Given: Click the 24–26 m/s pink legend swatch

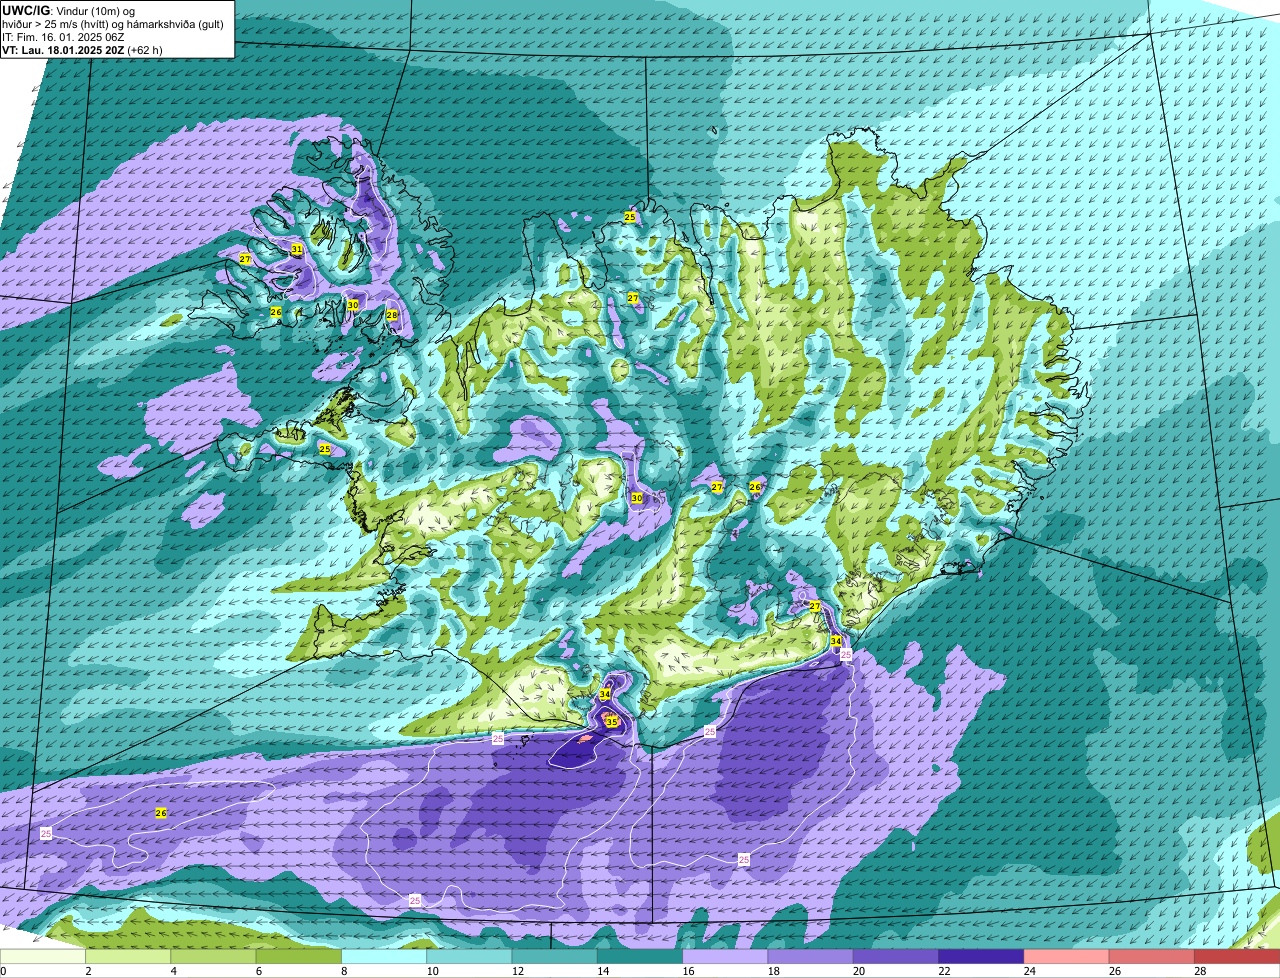Looking at the screenshot, I should pyautogui.click(x=1066, y=957).
